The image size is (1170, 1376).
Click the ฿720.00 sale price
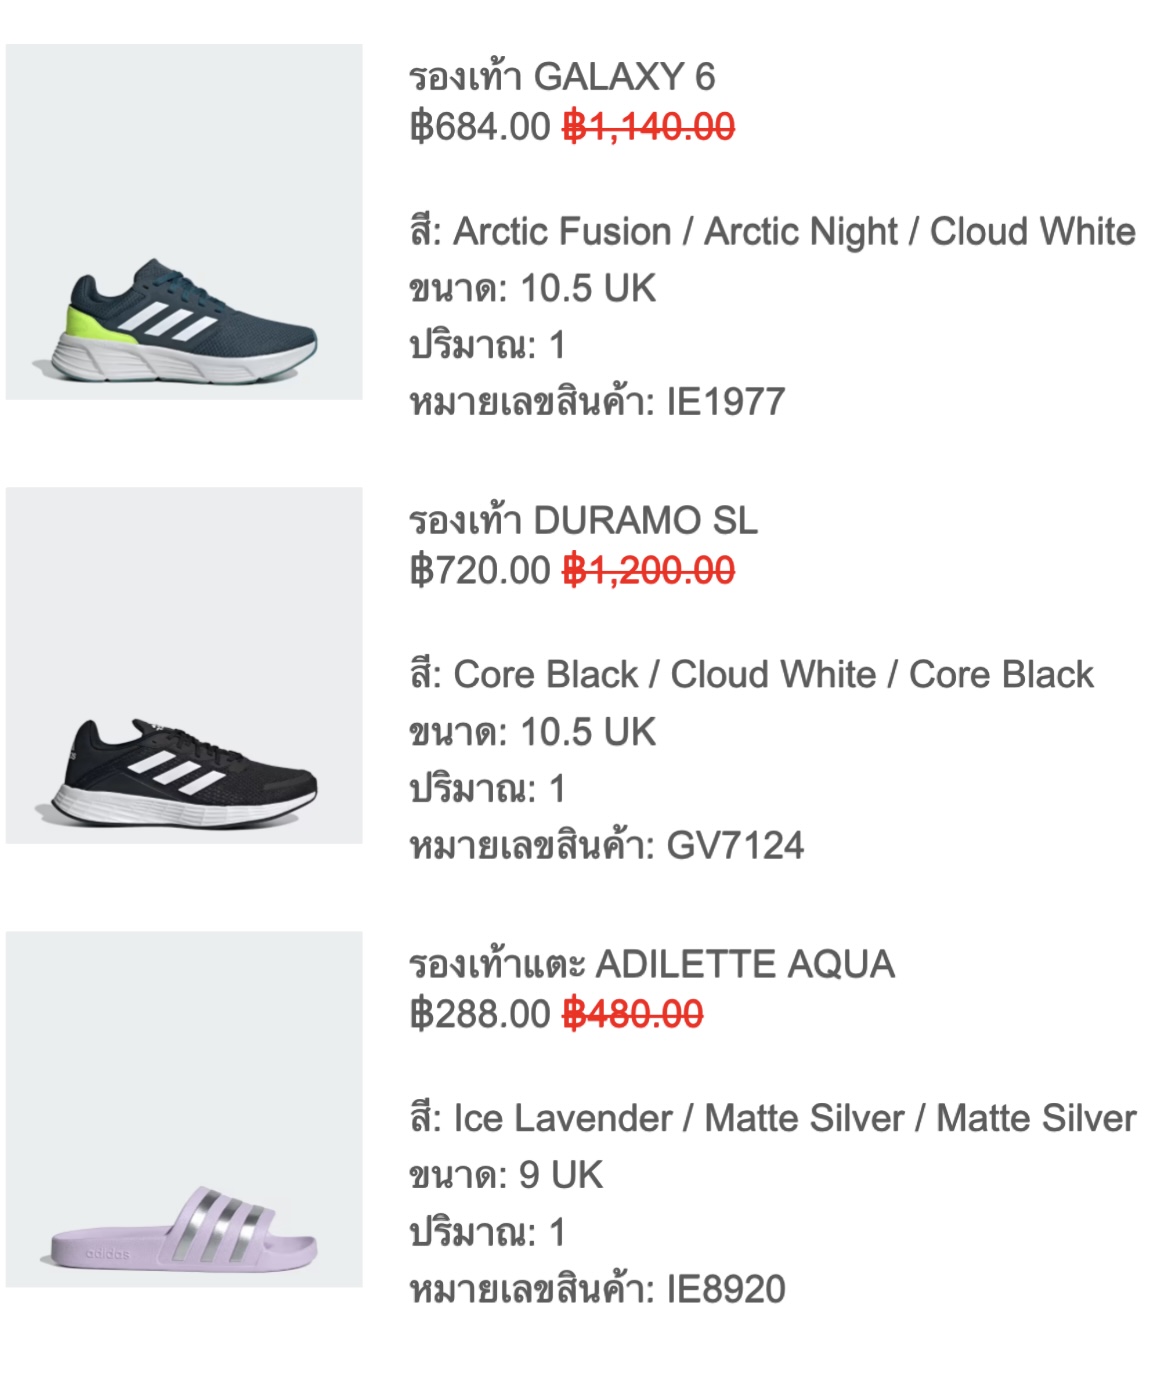coord(480,571)
